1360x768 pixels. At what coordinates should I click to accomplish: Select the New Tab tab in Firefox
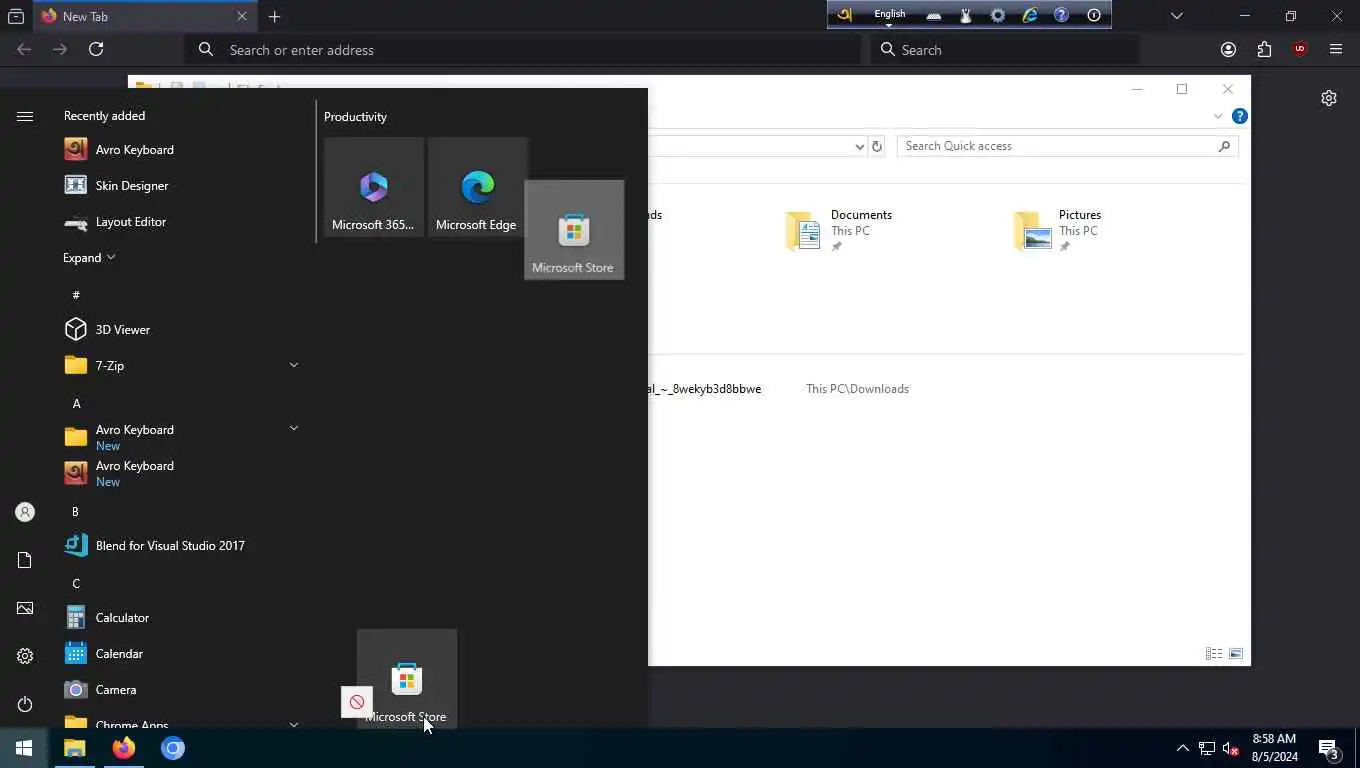coord(143,16)
